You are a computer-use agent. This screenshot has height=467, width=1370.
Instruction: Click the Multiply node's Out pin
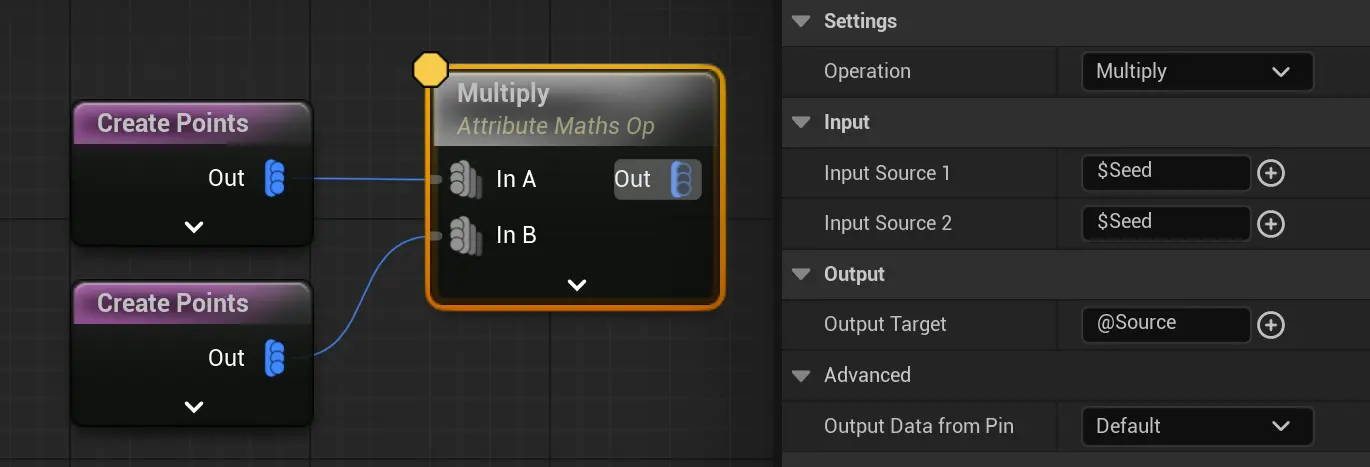coord(681,179)
